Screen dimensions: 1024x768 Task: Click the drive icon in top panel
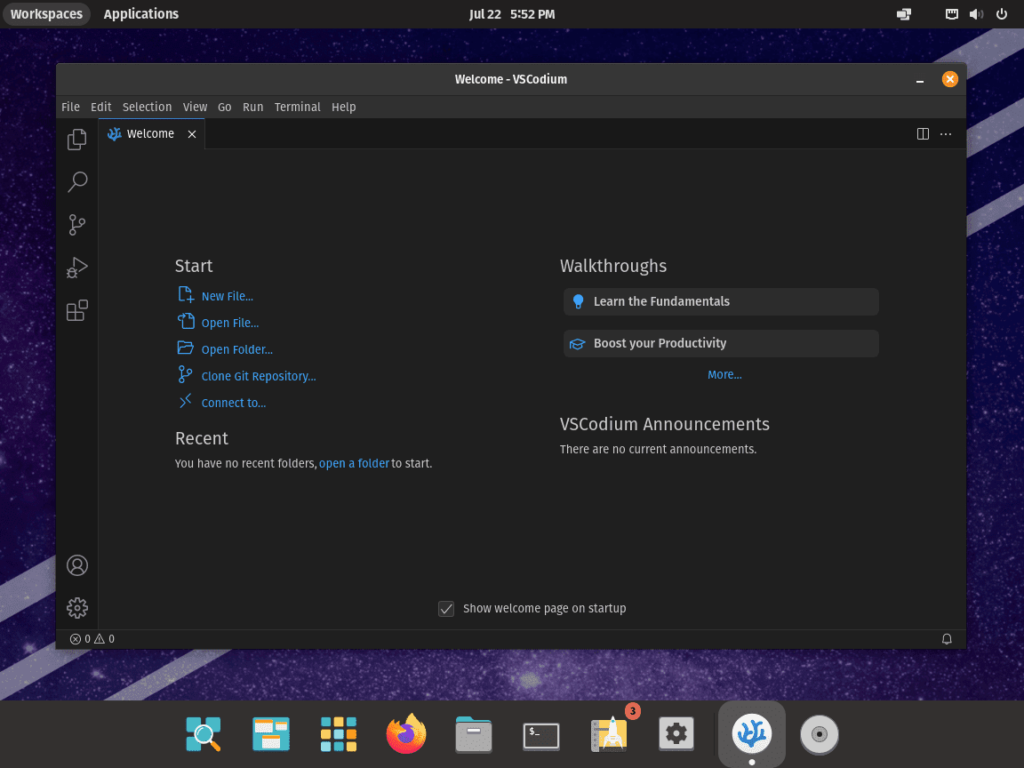click(952, 14)
